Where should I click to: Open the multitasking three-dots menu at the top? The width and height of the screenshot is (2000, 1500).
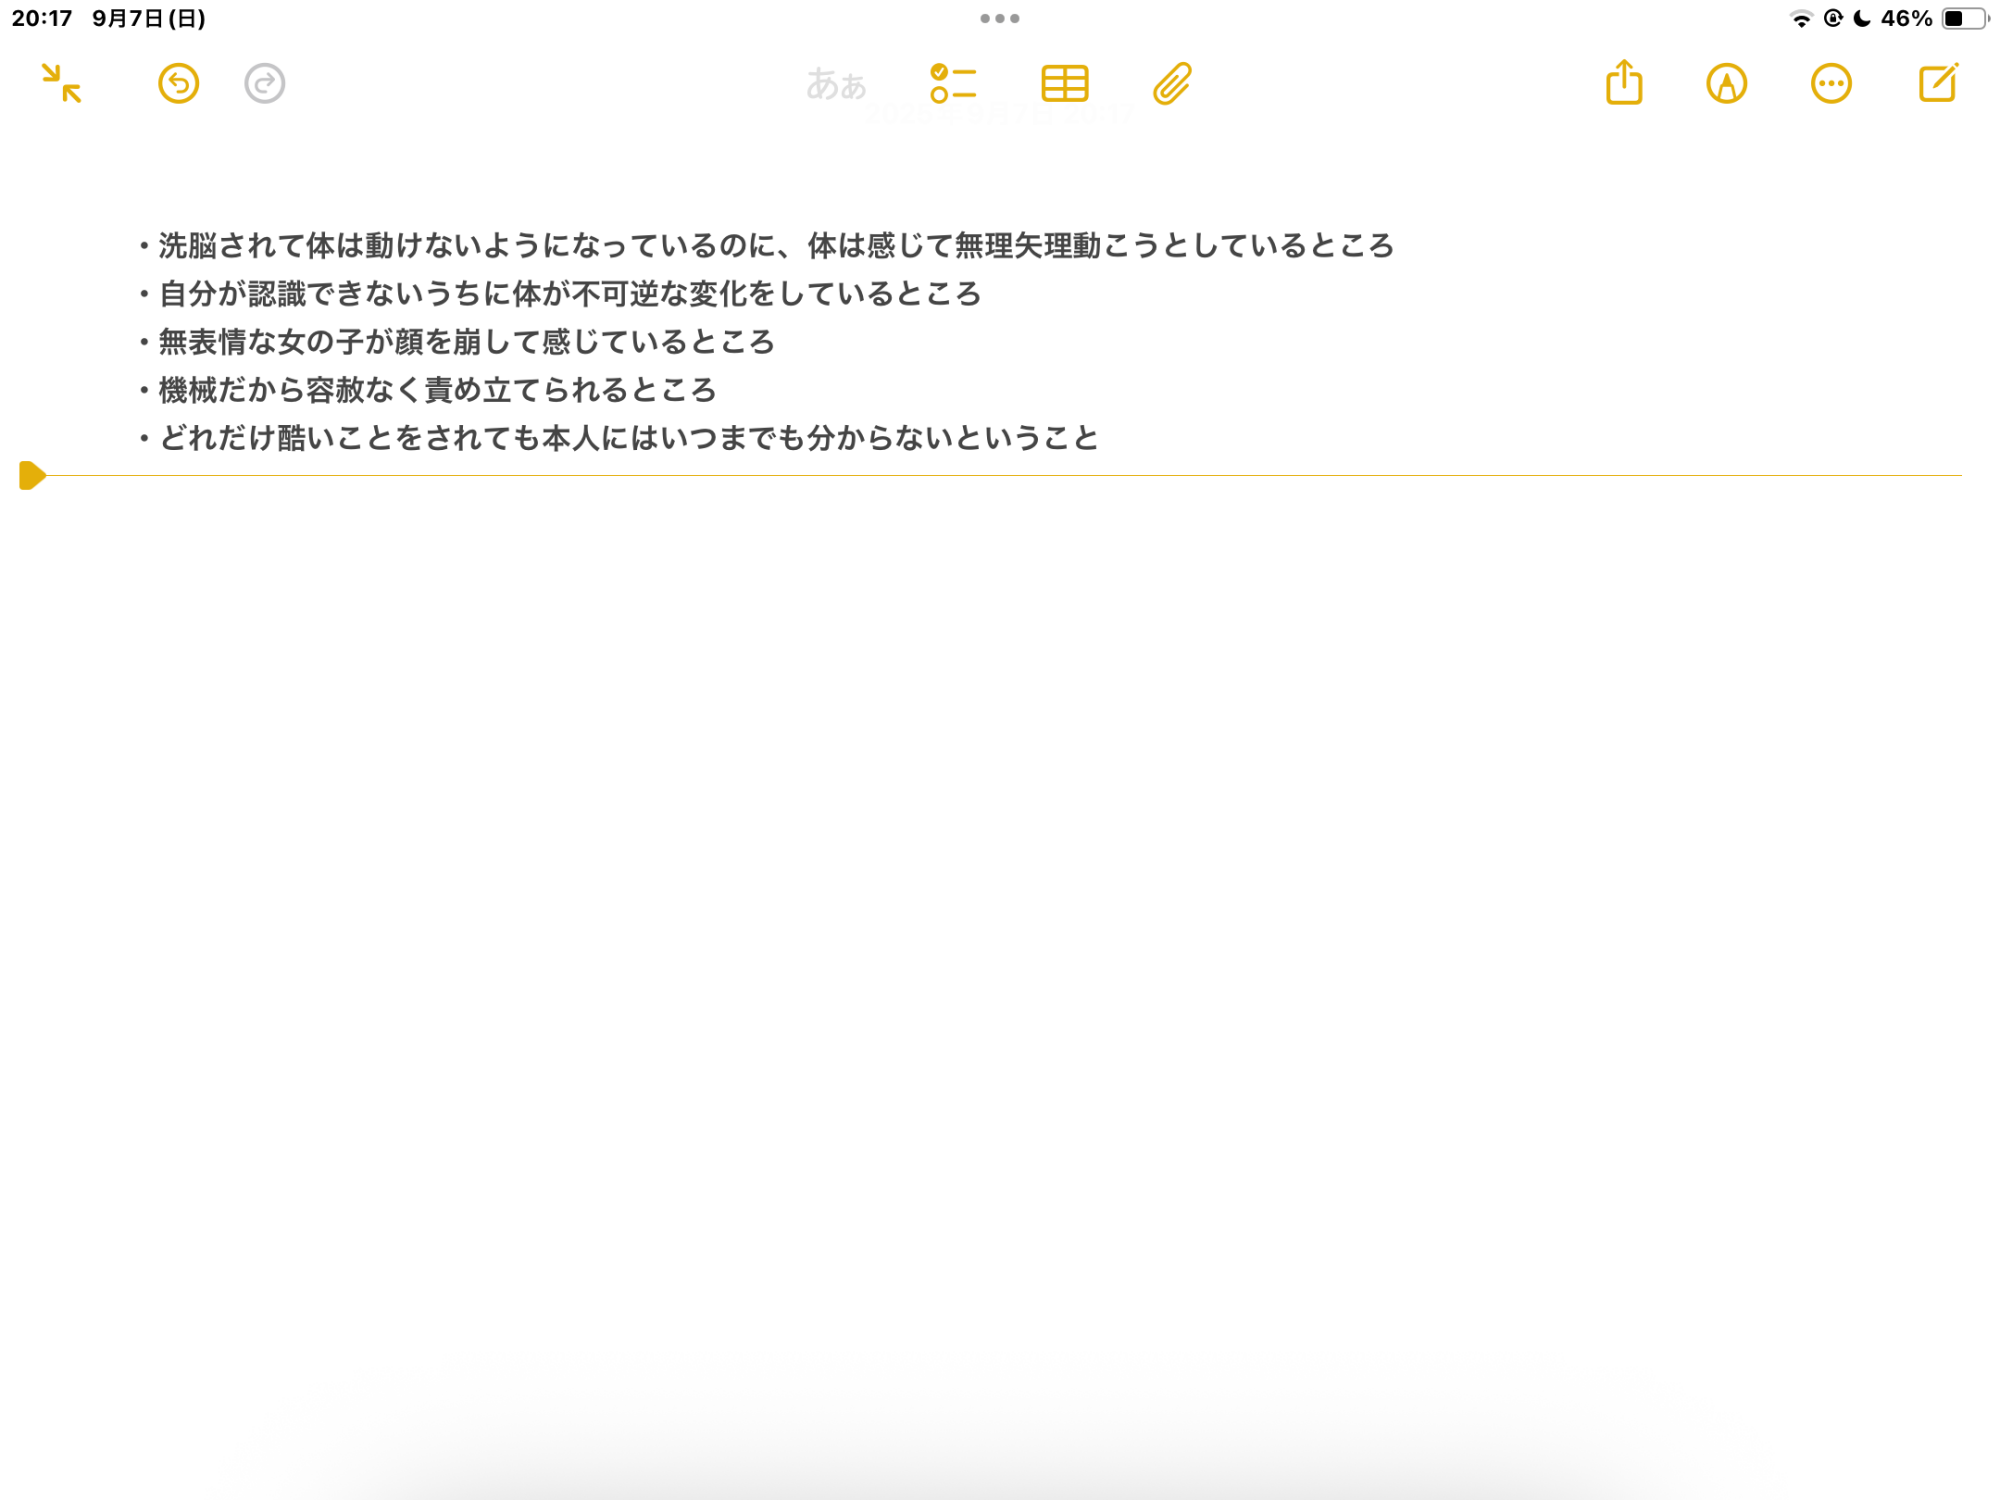pos(999,18)
